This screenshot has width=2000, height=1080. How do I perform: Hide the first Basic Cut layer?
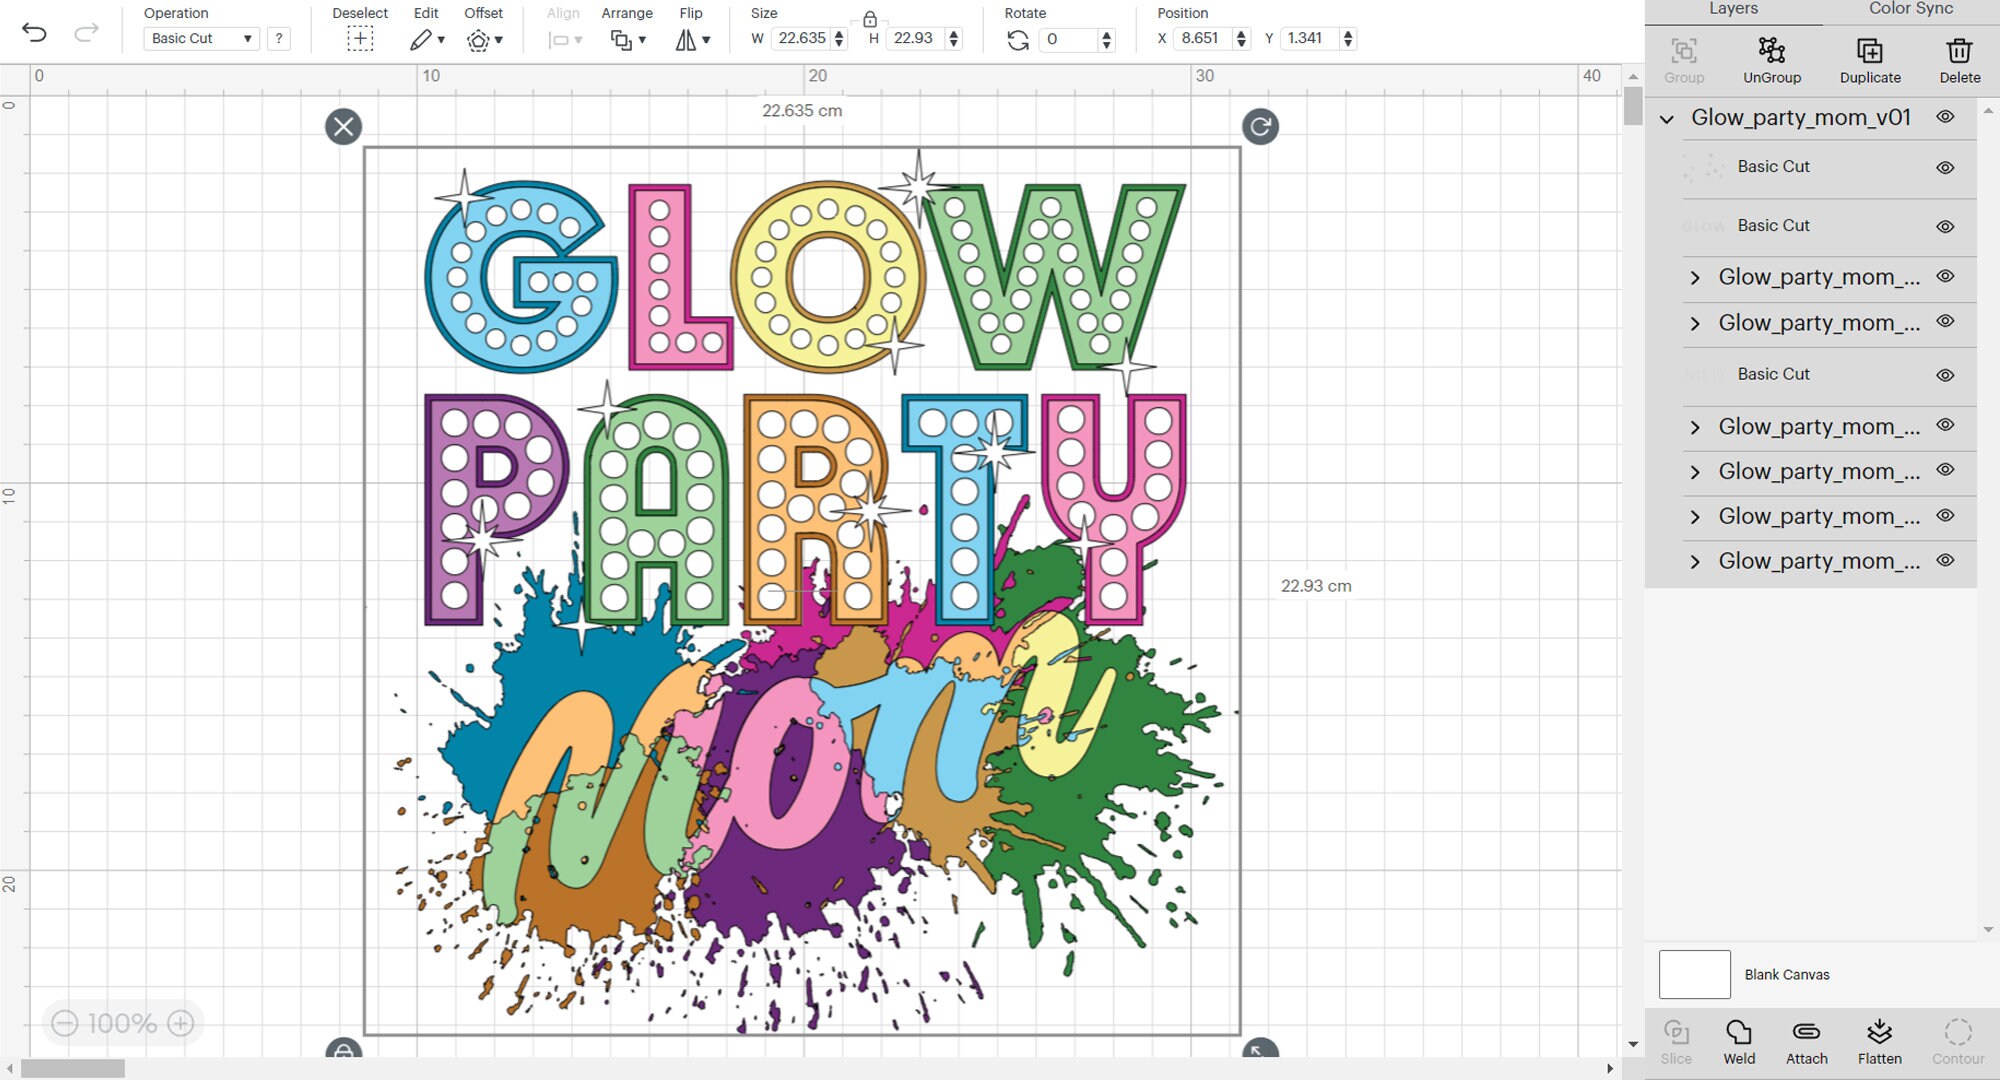pyautogui.click(x=1946, y=167)
